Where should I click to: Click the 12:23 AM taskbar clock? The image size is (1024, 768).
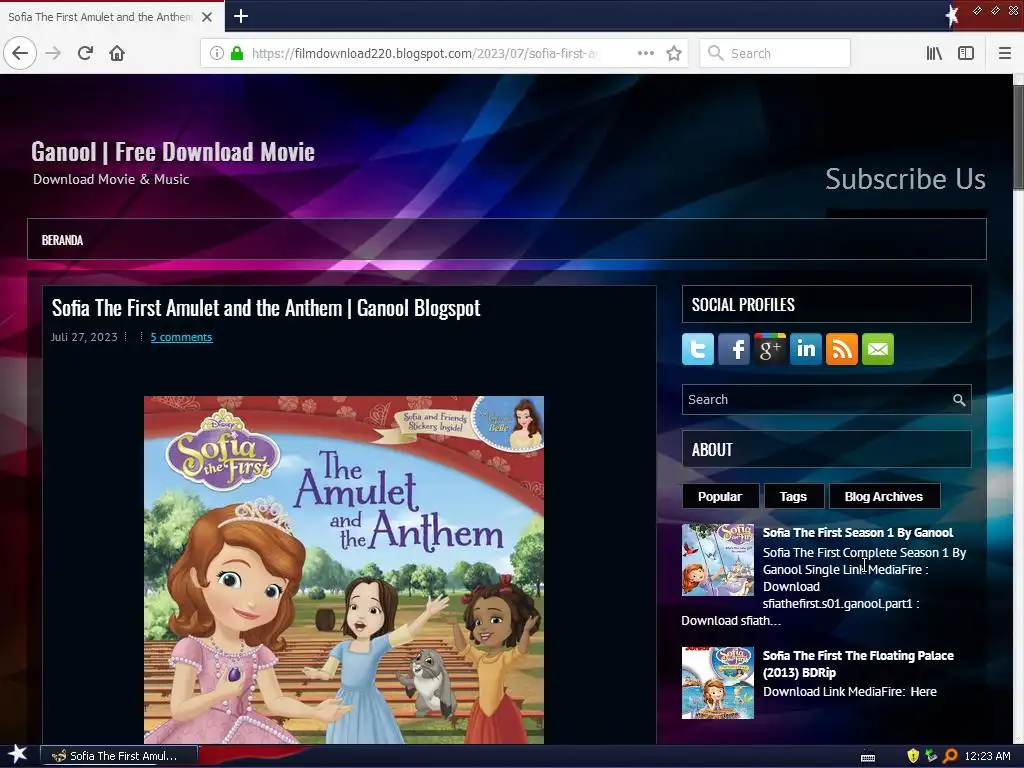[x=987, y=756]
